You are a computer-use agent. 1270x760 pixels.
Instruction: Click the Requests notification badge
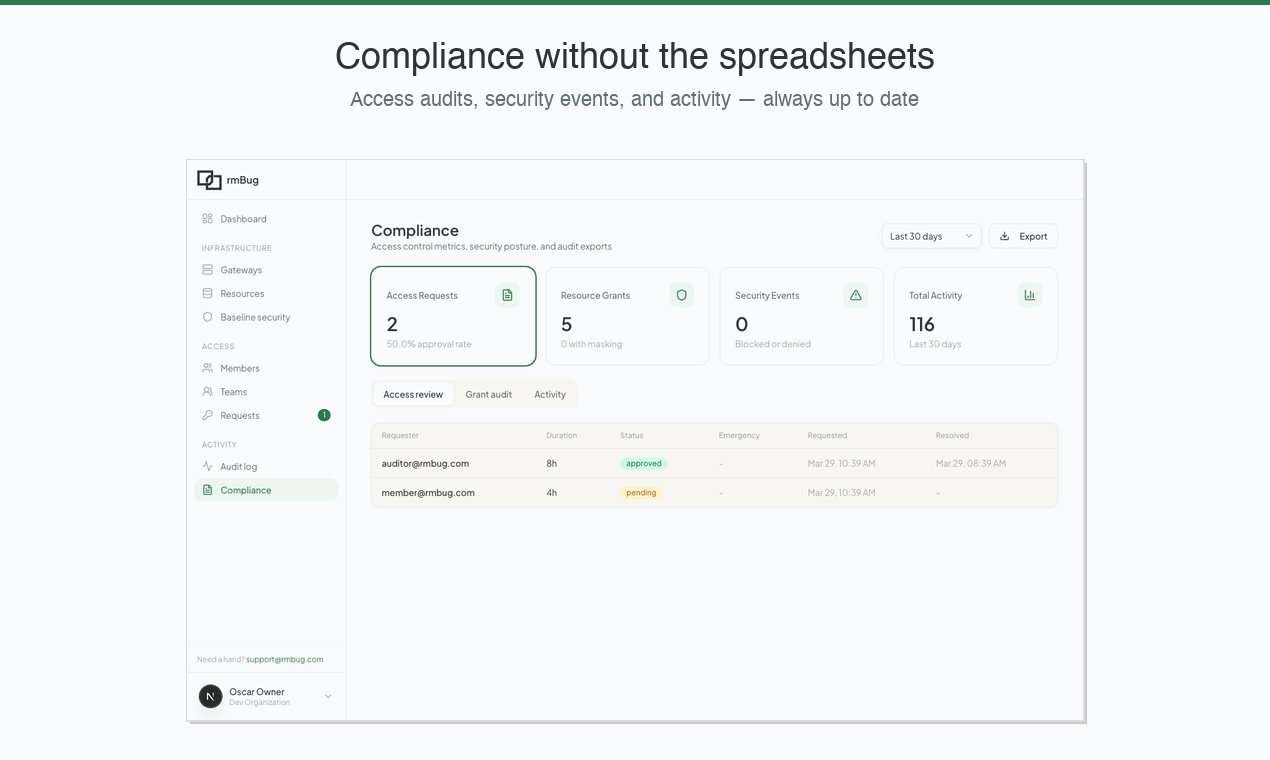[x=324, y=415]
